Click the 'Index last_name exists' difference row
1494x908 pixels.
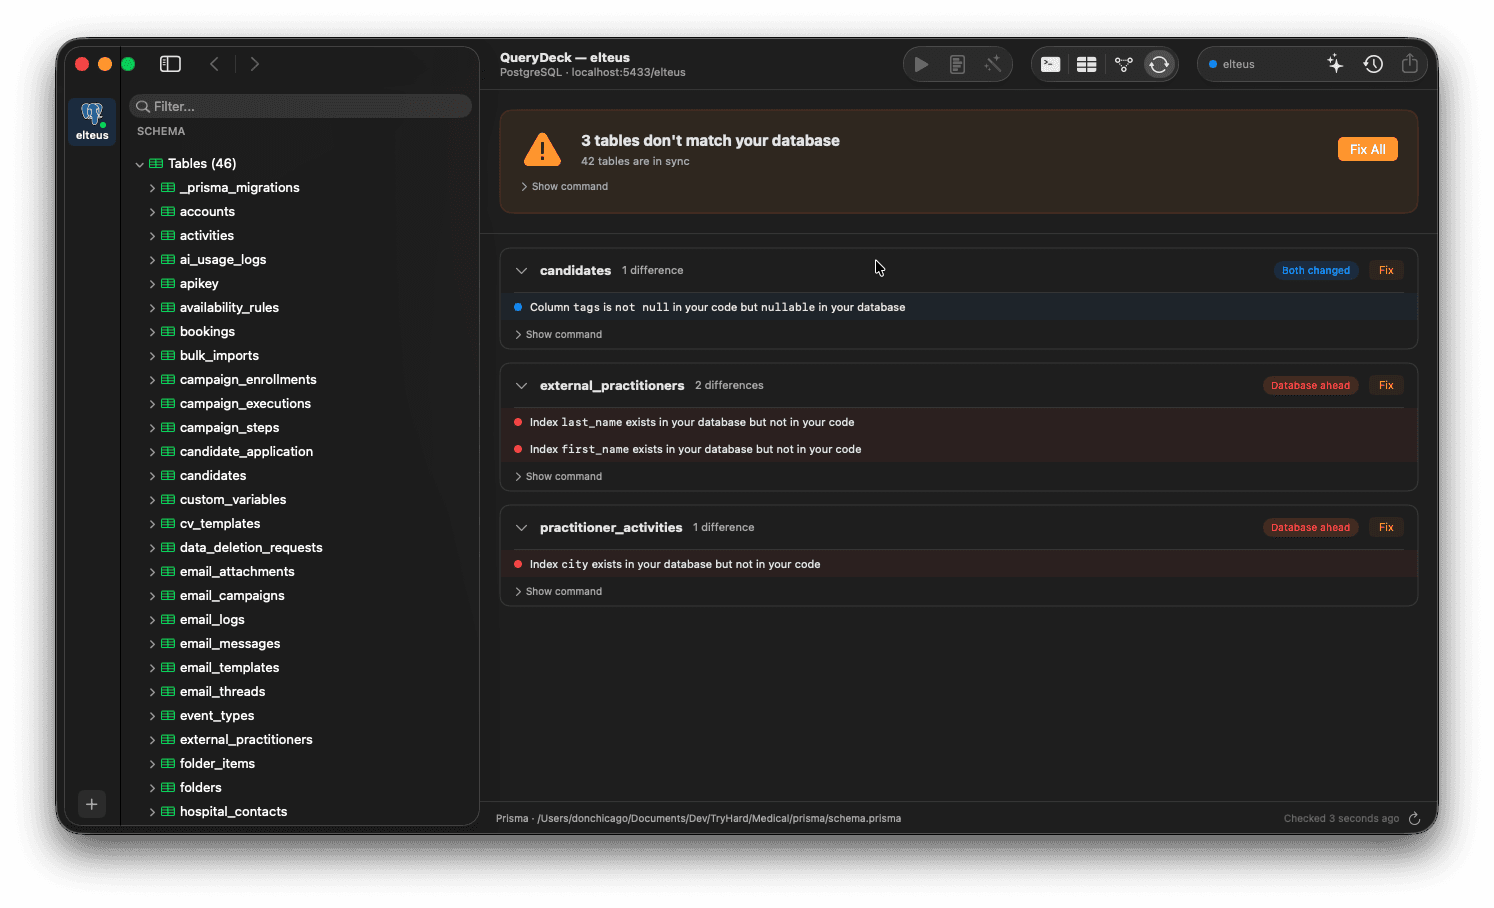click(x=958, y=423)
